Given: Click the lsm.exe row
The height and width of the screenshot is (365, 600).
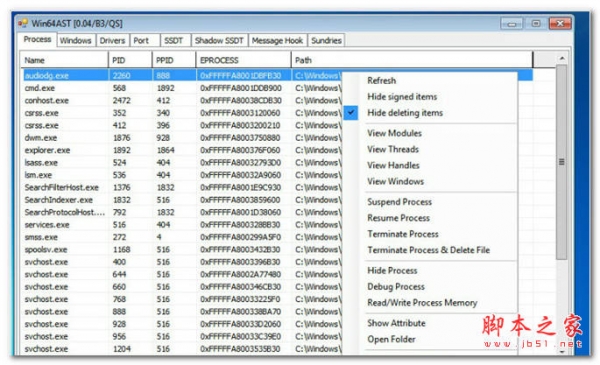Looking at the screenshot, I should [182, 175].
